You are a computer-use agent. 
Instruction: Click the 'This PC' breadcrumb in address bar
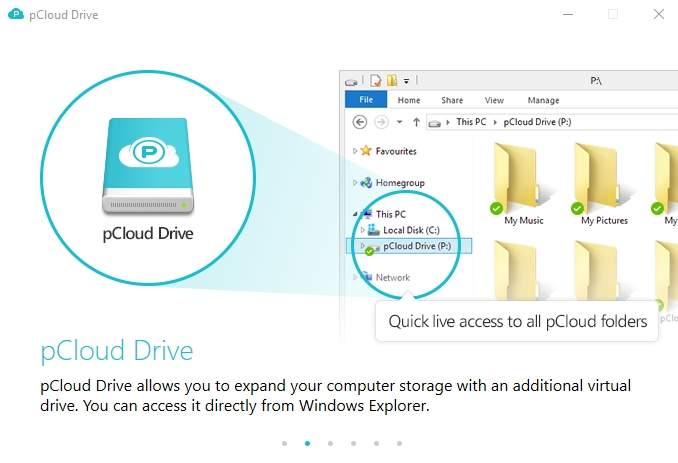(x=471, y=122)
